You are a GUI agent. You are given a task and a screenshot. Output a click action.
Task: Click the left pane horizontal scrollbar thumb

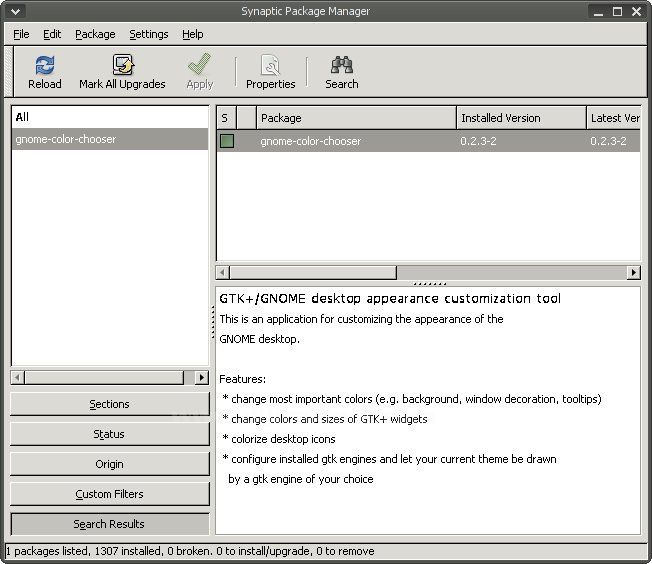(104, 377)
